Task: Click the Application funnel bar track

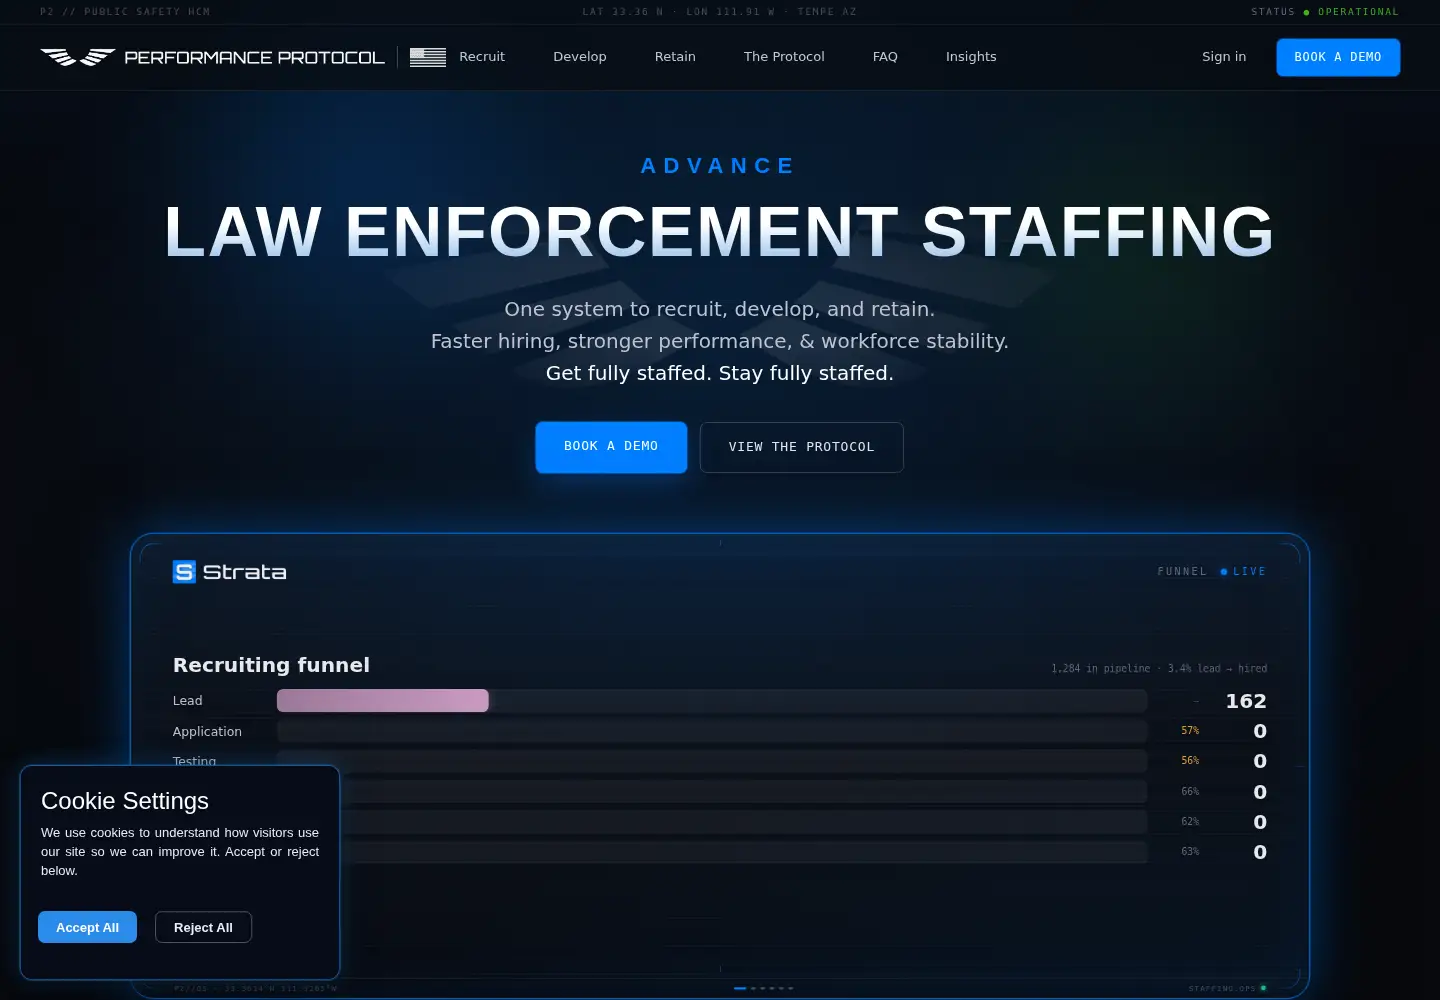Action: [712, 731]
